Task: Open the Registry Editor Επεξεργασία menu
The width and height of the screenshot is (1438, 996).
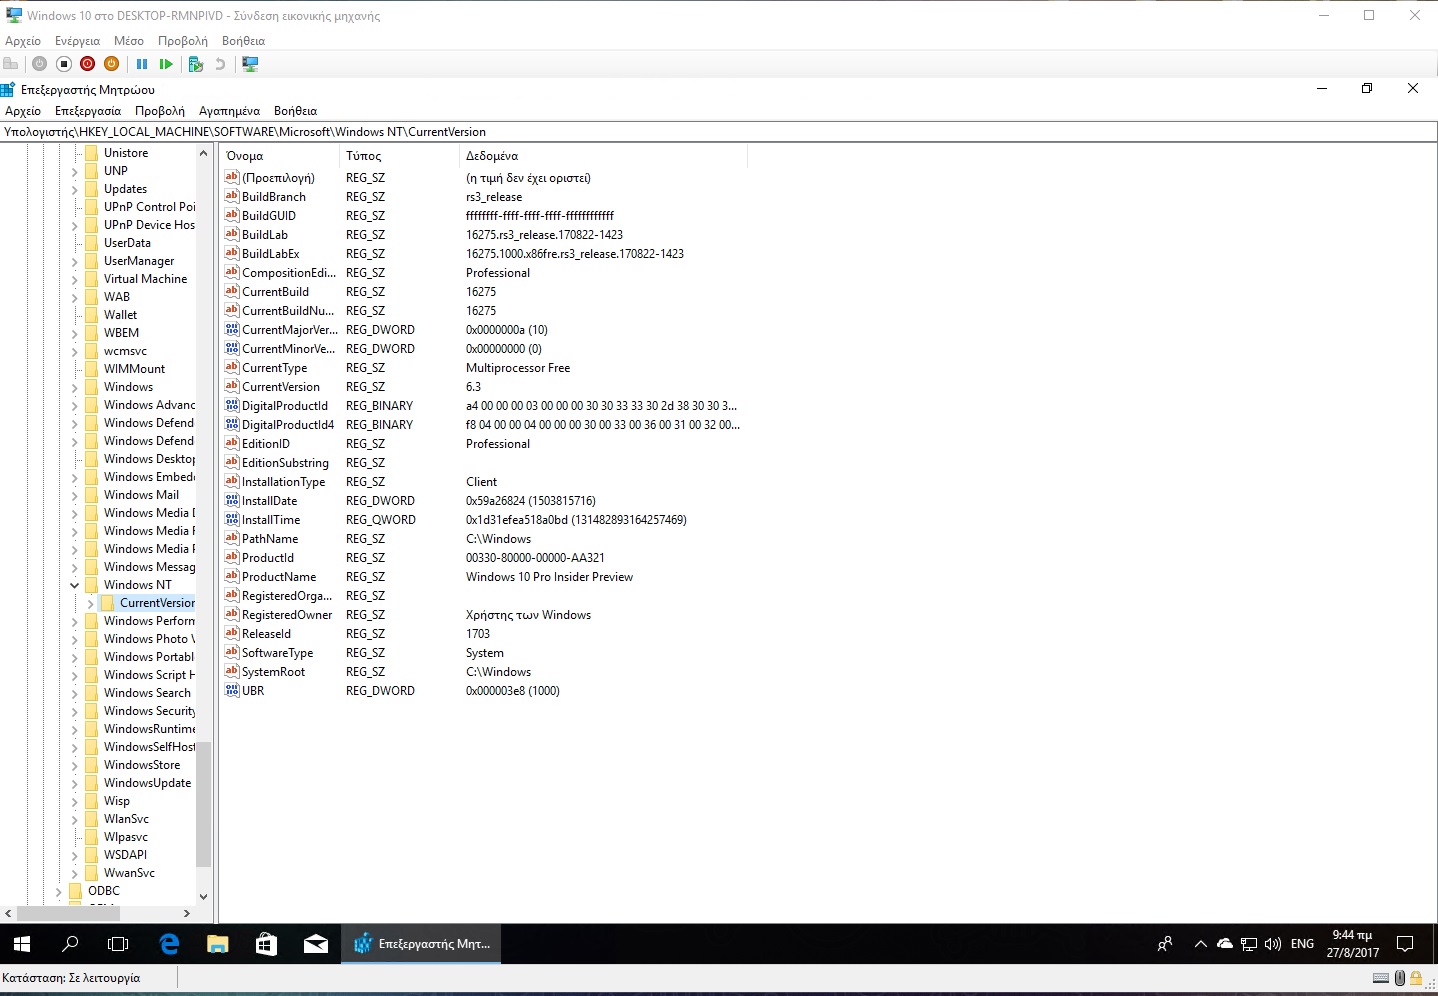Action: pos(88,111)
